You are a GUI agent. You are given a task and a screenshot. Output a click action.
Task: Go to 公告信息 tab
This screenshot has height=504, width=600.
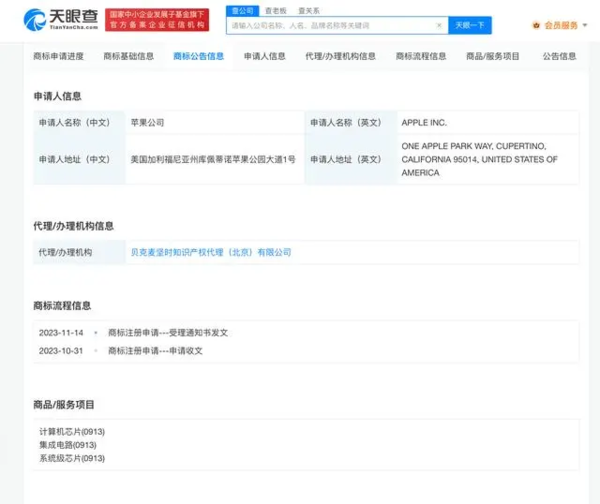point(559,56)
